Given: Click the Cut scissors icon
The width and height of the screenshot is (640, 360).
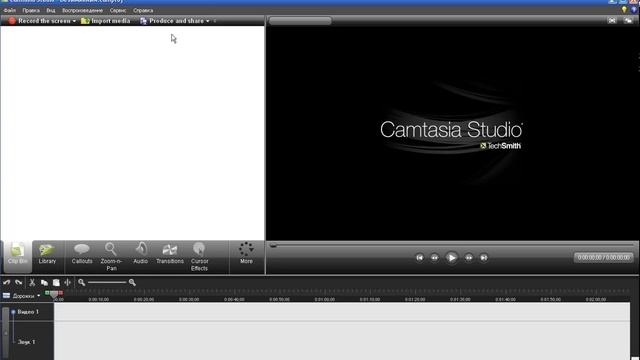Looking at the screenshot, I should [32, 282].
